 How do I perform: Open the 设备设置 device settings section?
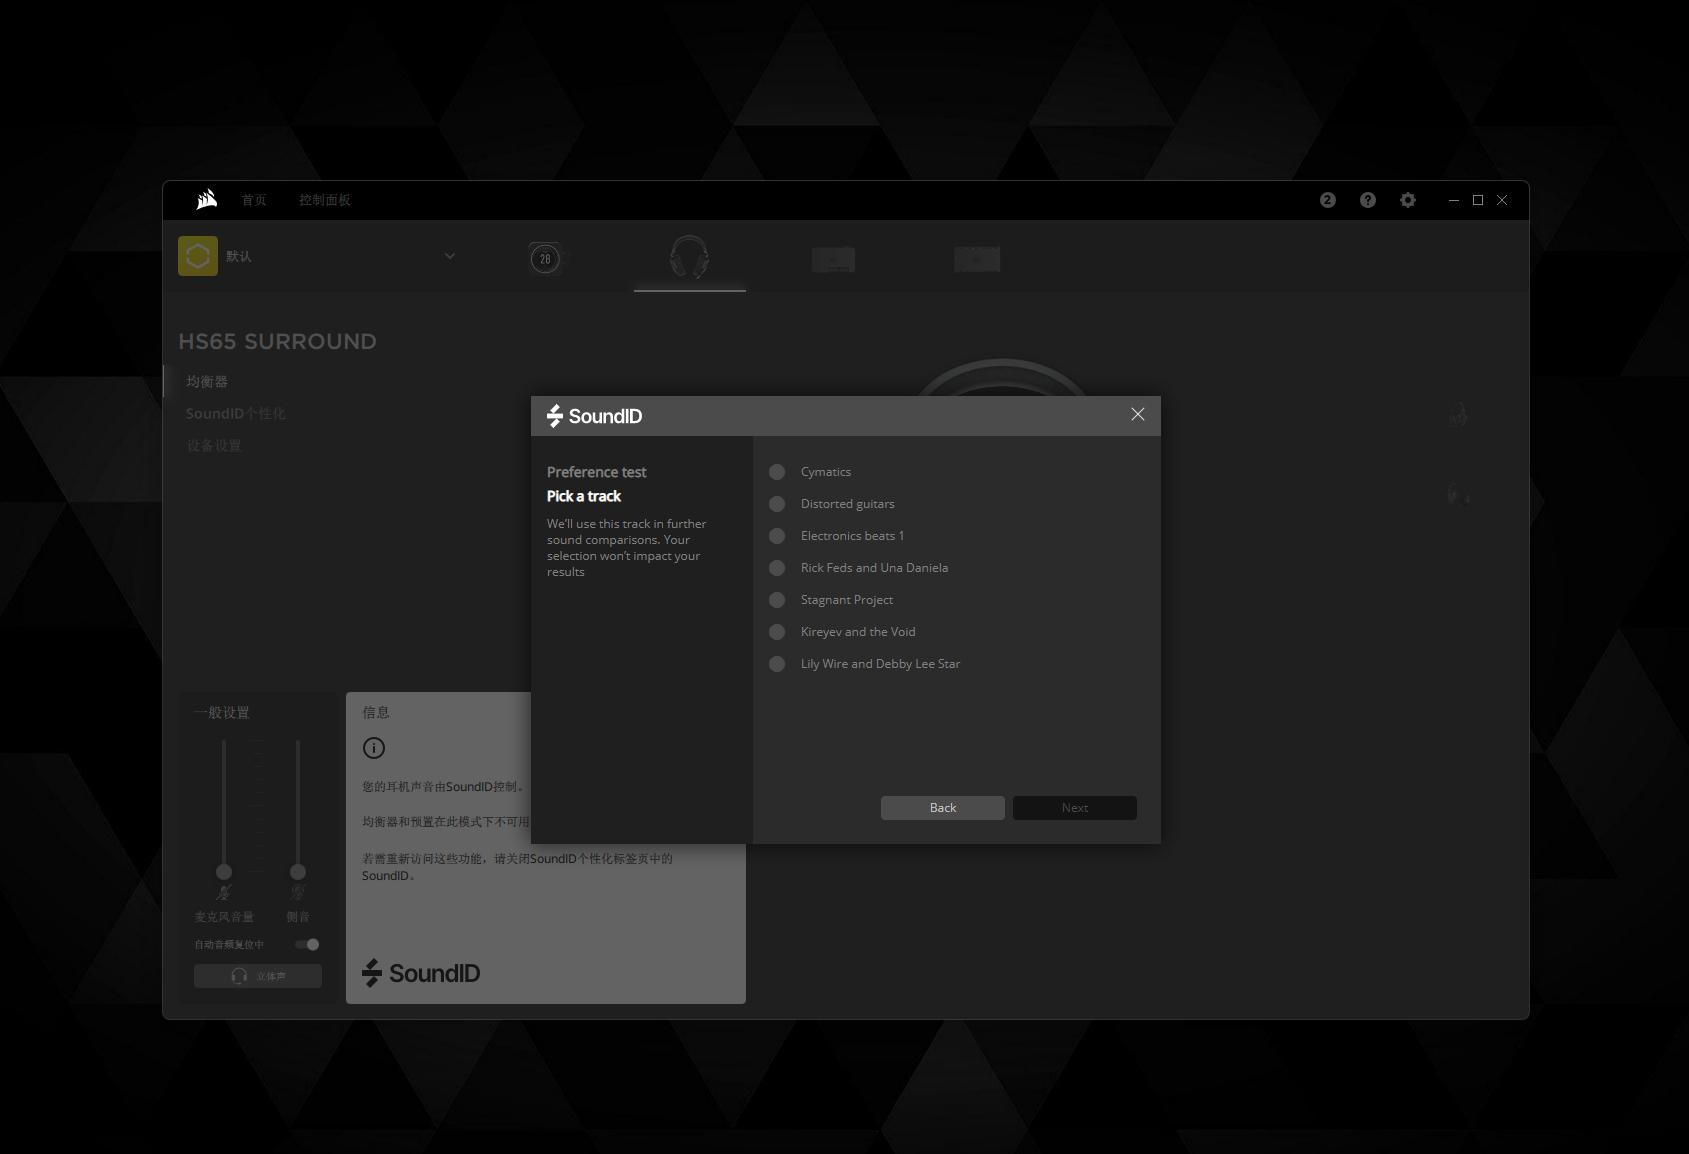tap(214, 446)
